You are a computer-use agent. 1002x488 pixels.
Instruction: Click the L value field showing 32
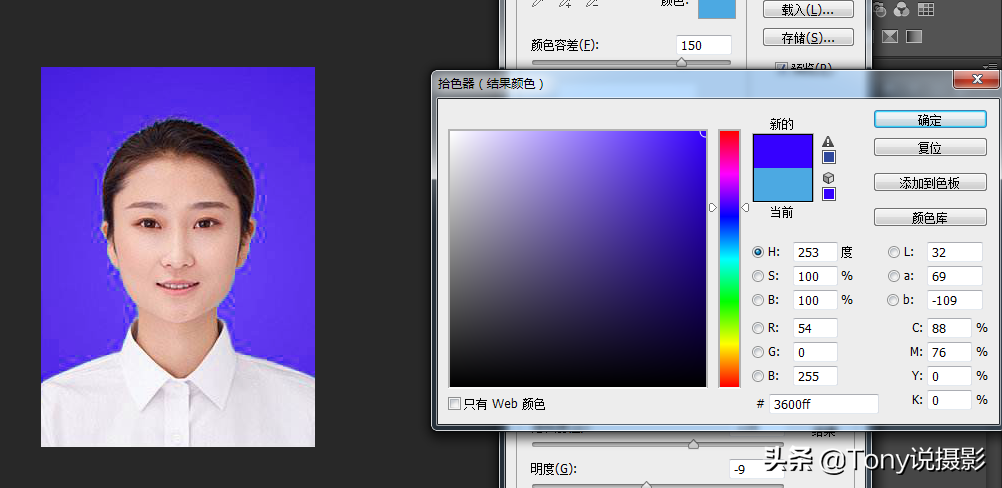[x=955, y=252]
